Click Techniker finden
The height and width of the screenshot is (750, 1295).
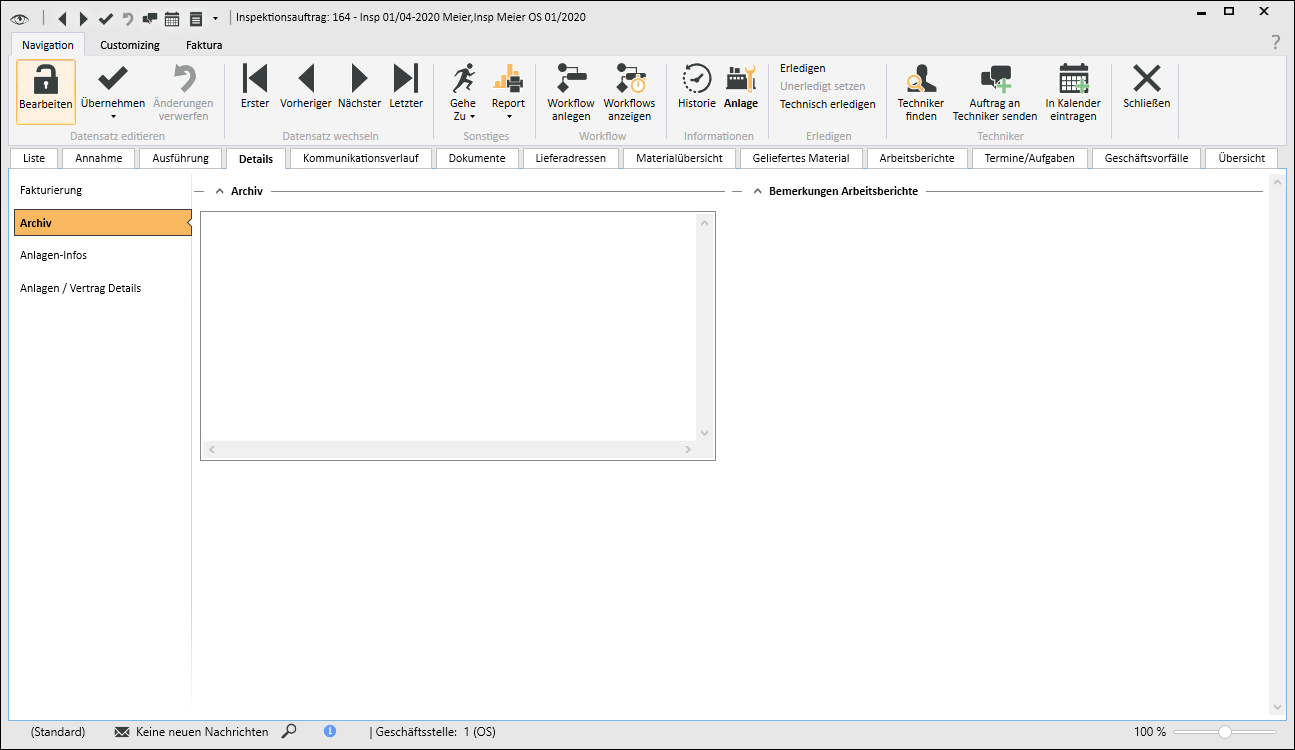point(921,91)
